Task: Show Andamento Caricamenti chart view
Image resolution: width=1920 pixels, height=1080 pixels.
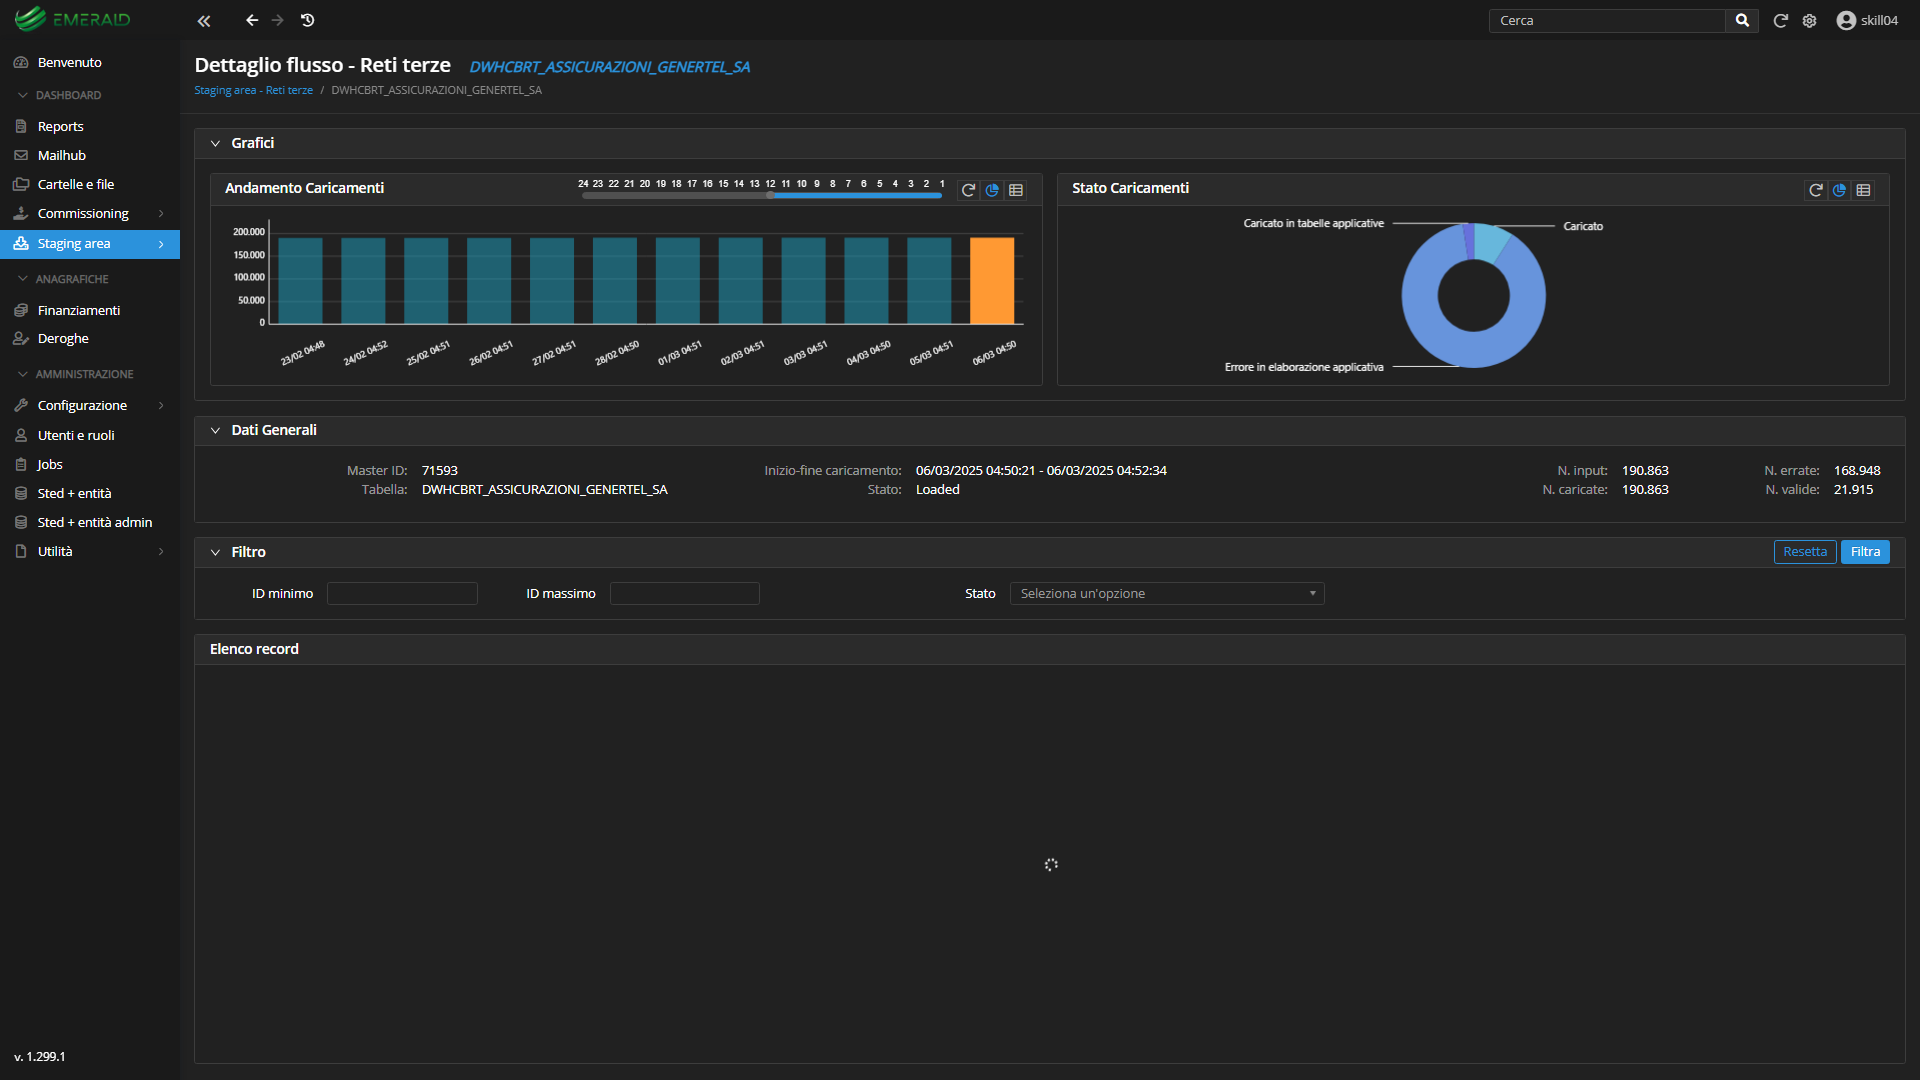Action: (x=992, y=190)
